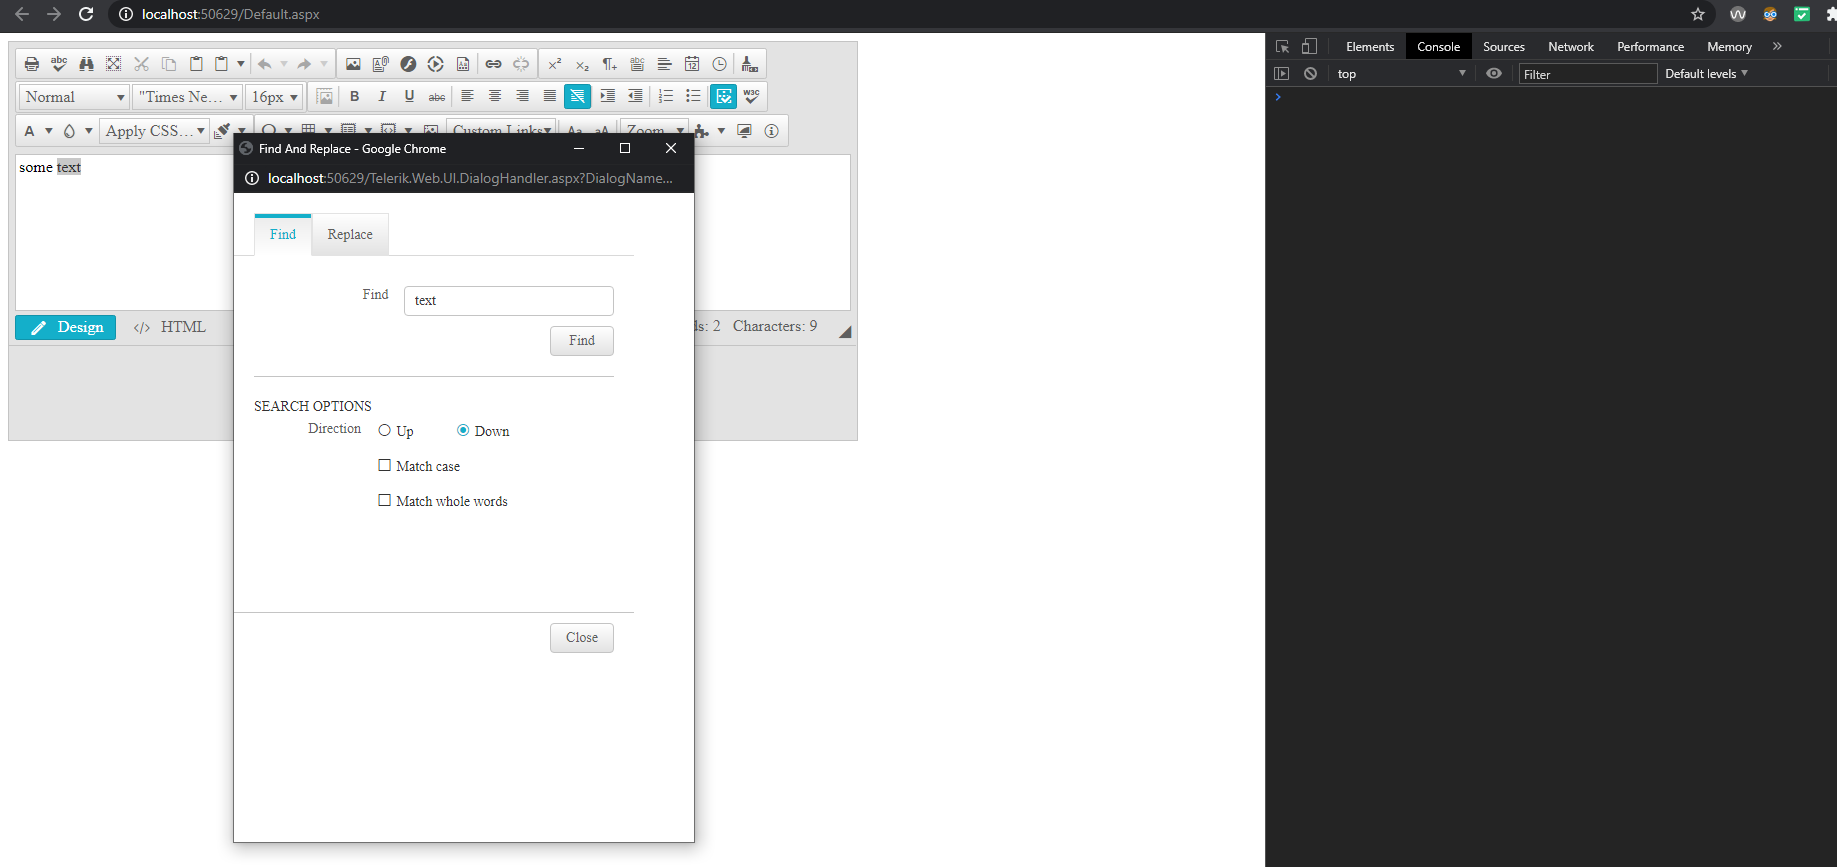The width and height of the screenshot is (1837, 867).
Task: Open Find and Replace binoculars icon
Action: coord(87,64)
